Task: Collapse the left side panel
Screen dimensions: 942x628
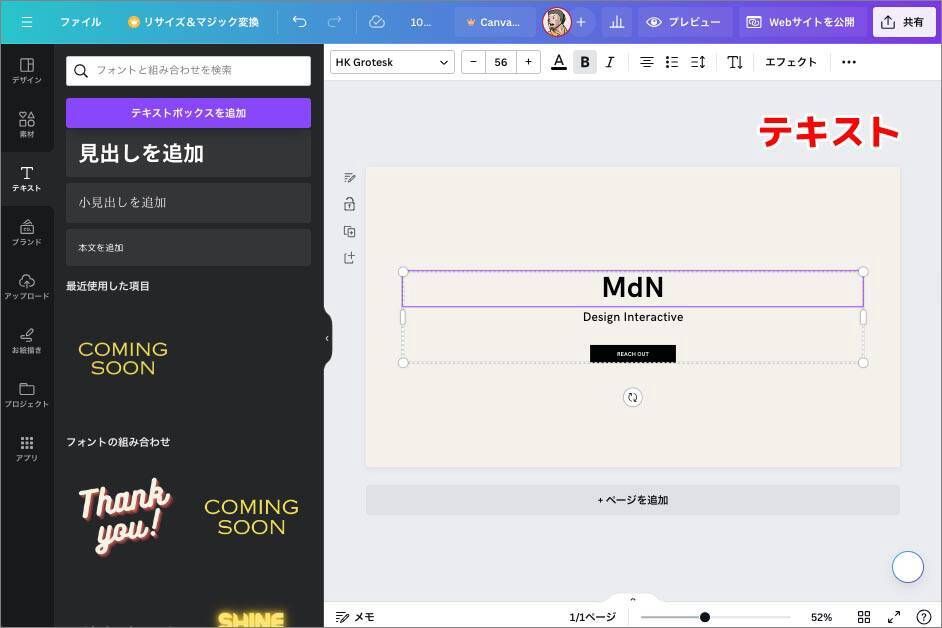Action: (x=326, y=338)
